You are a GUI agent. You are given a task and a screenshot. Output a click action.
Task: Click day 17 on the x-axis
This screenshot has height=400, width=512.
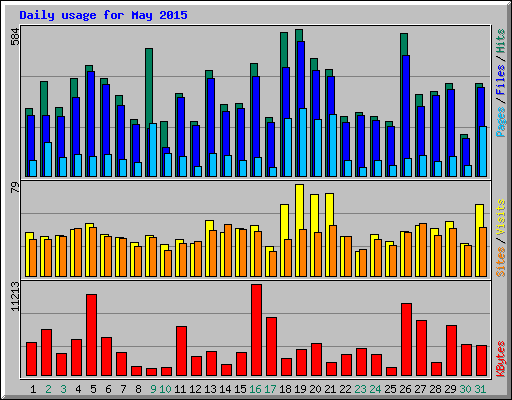tap(270, 389)
